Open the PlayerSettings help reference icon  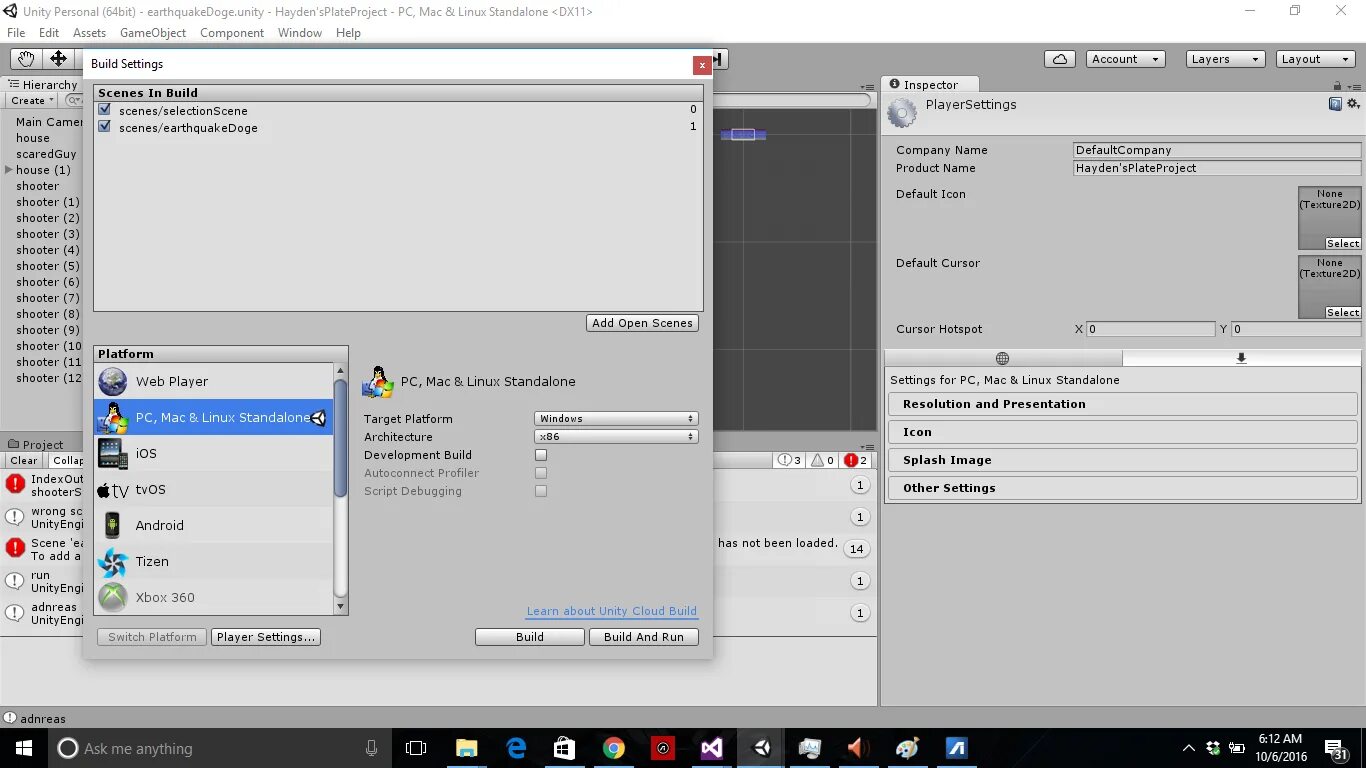coord(1335,104)
